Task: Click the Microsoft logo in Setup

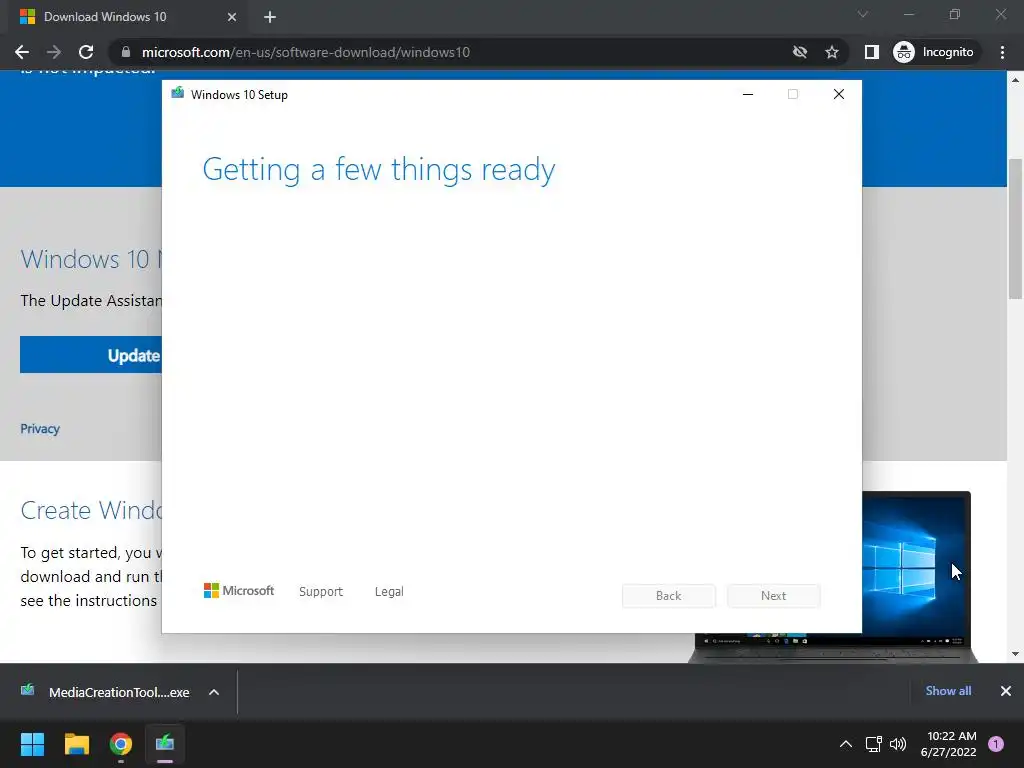Action: (x=238, y=591)
